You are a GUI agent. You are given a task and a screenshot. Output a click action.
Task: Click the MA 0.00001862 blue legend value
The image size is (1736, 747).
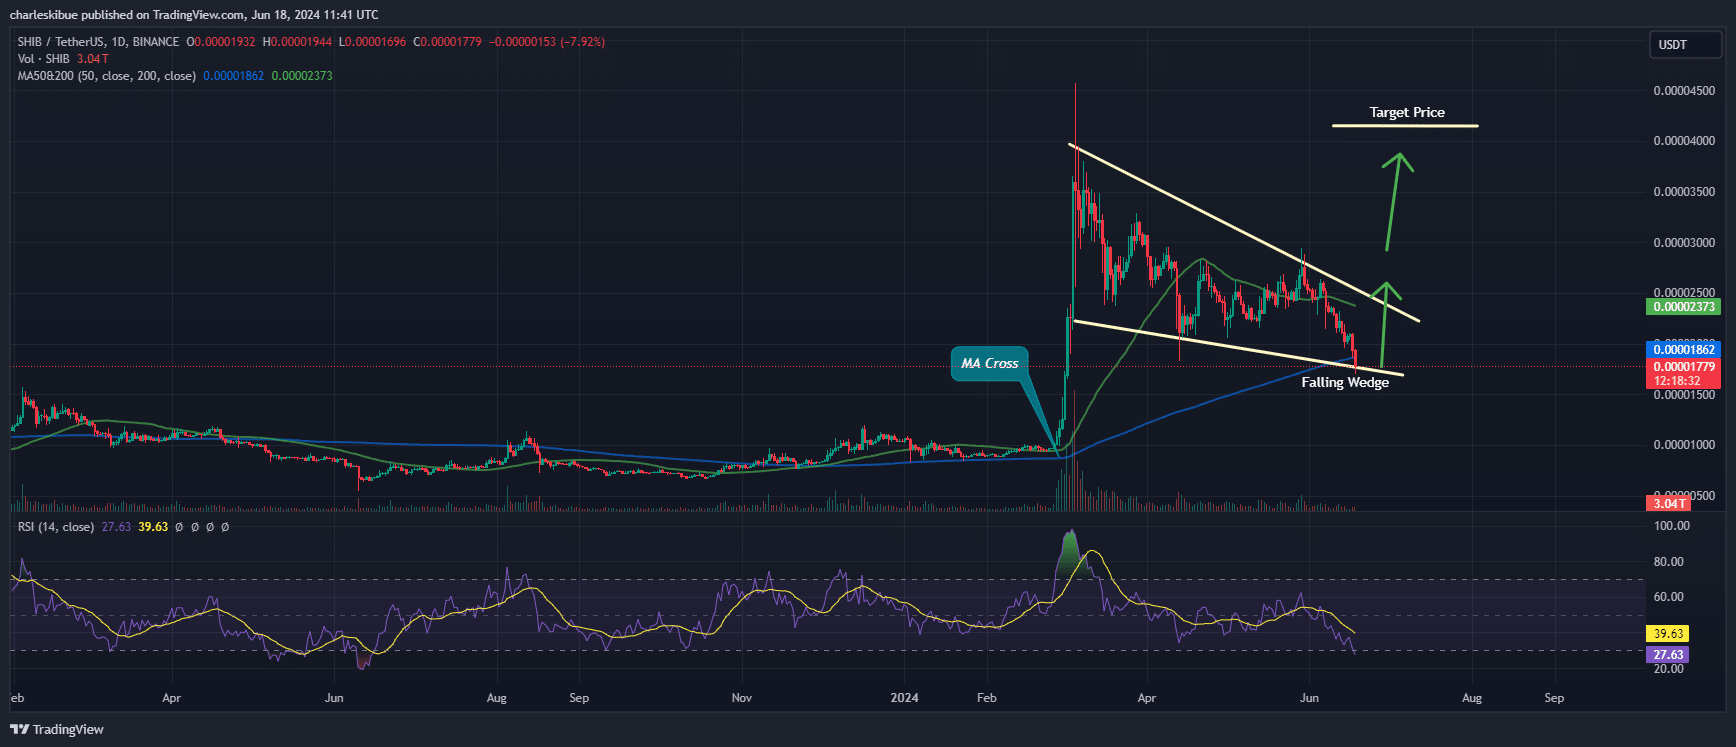(233, 76)
